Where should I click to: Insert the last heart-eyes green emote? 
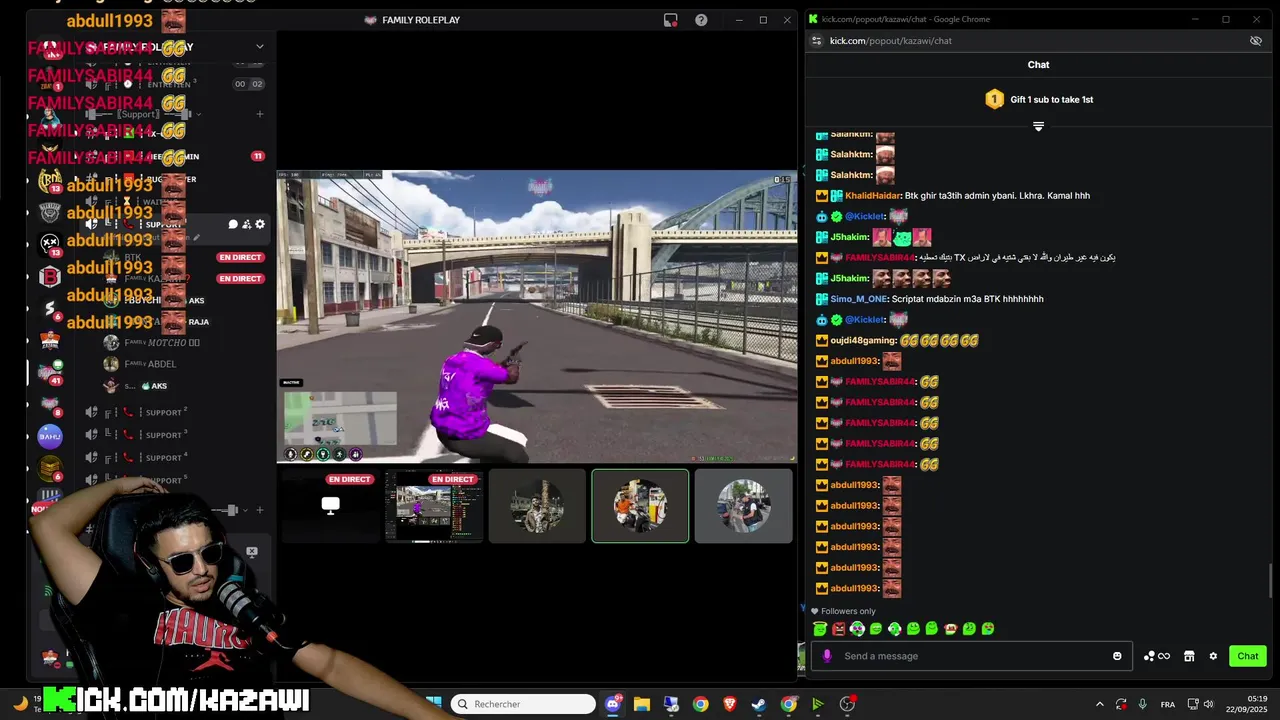pyautogui.click(x=988, y=629)
